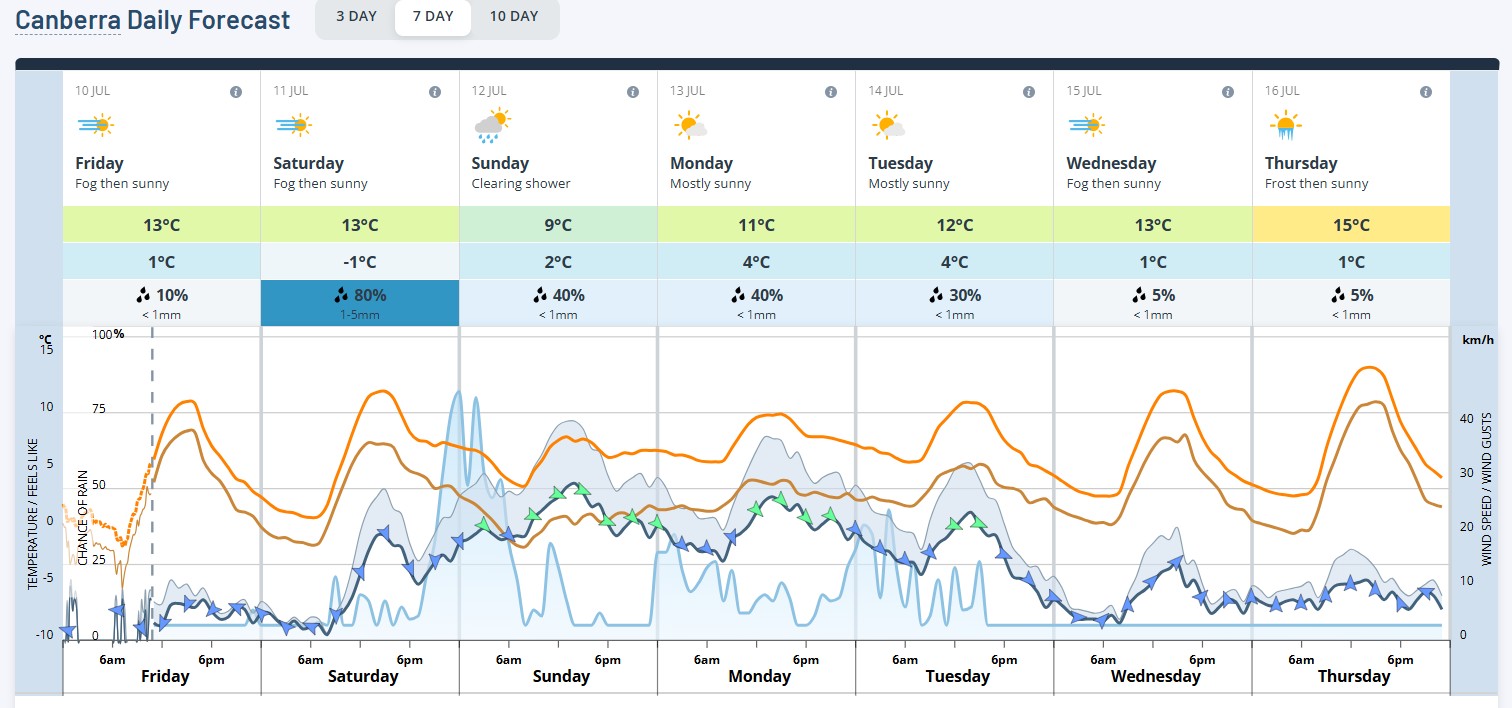Open the info icon for Saturday 11 Jul
This screenshot has height=708, width=1512.
[435, 92]
